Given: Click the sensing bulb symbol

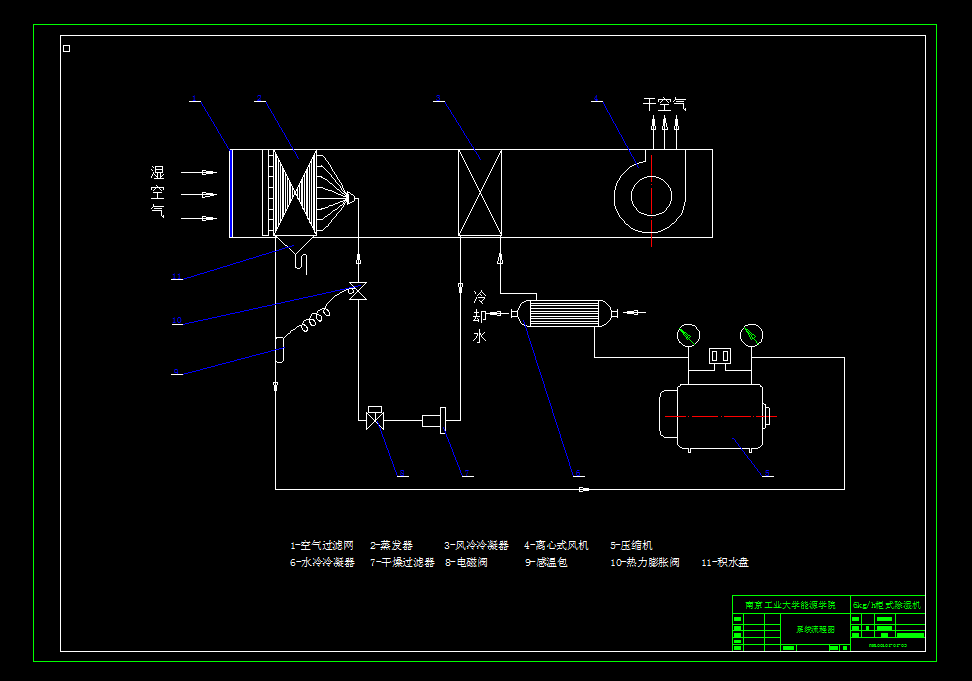Looking at the screenshot, I should pos(280,350).
